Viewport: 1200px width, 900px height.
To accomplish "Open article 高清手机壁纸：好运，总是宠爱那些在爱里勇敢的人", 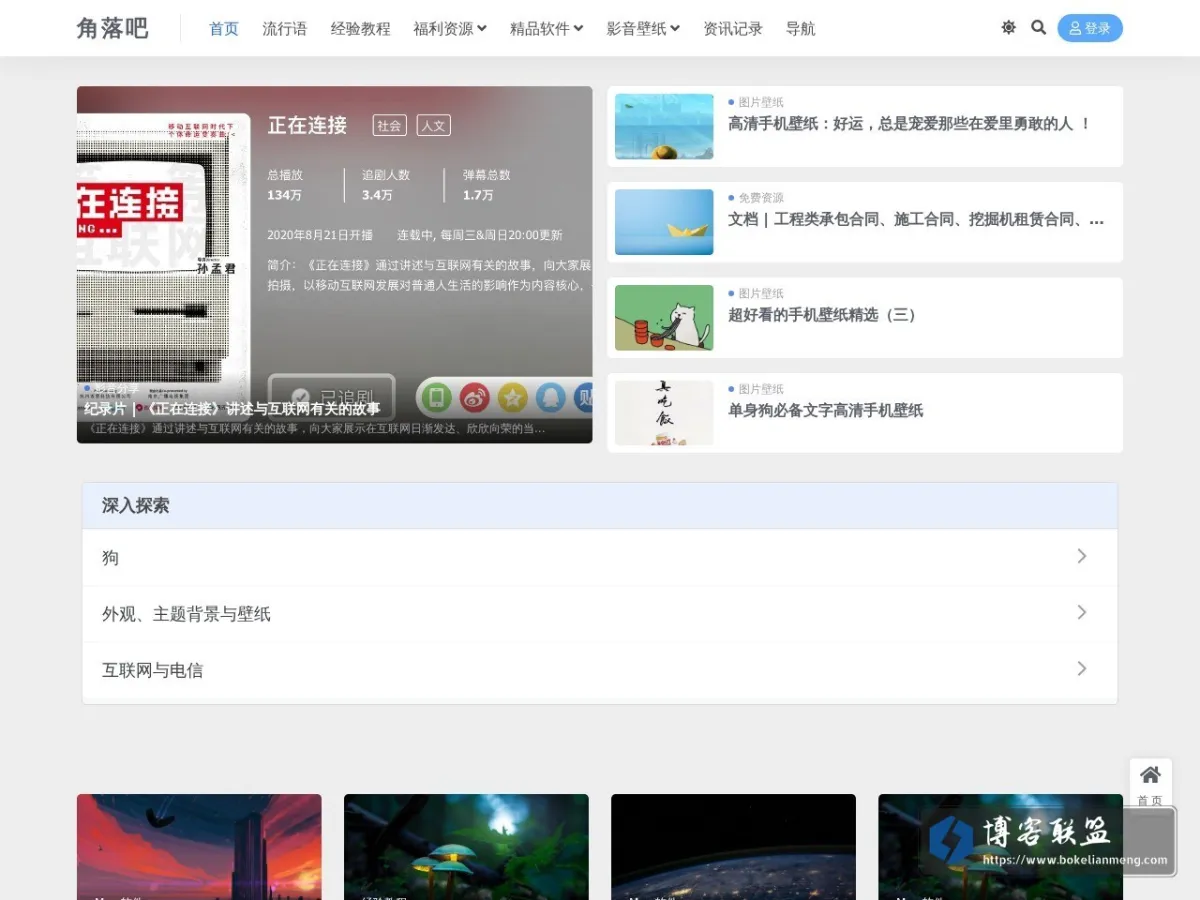I will coord(909,123).
